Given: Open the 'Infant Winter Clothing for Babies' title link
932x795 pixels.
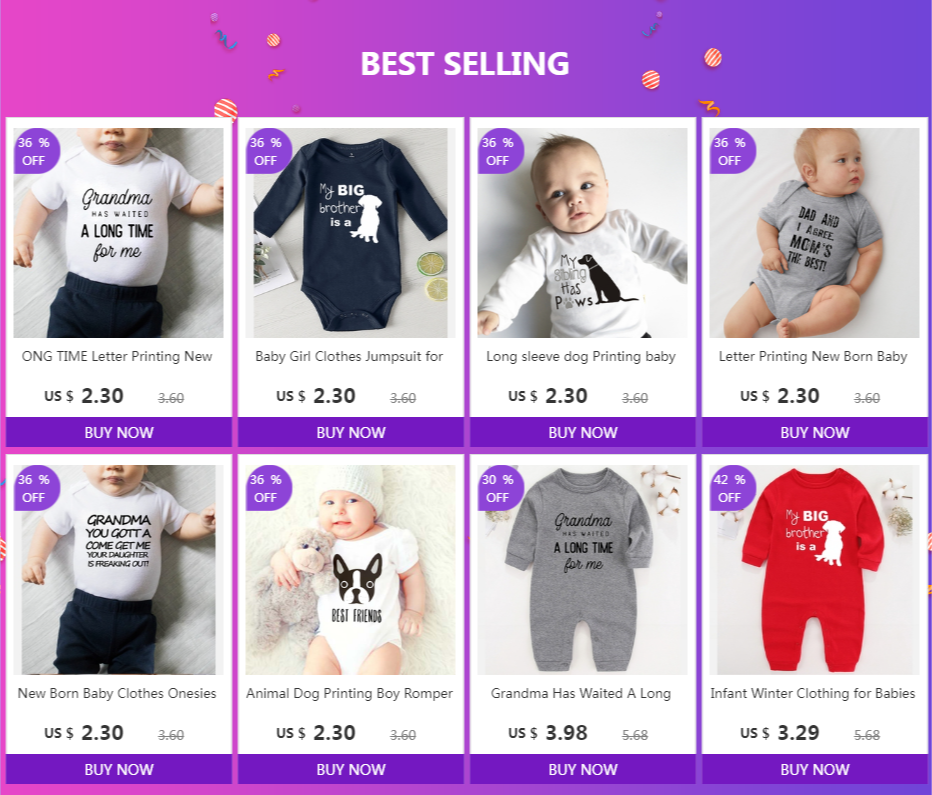Looking at the screenshot, I should click(813, 693).
